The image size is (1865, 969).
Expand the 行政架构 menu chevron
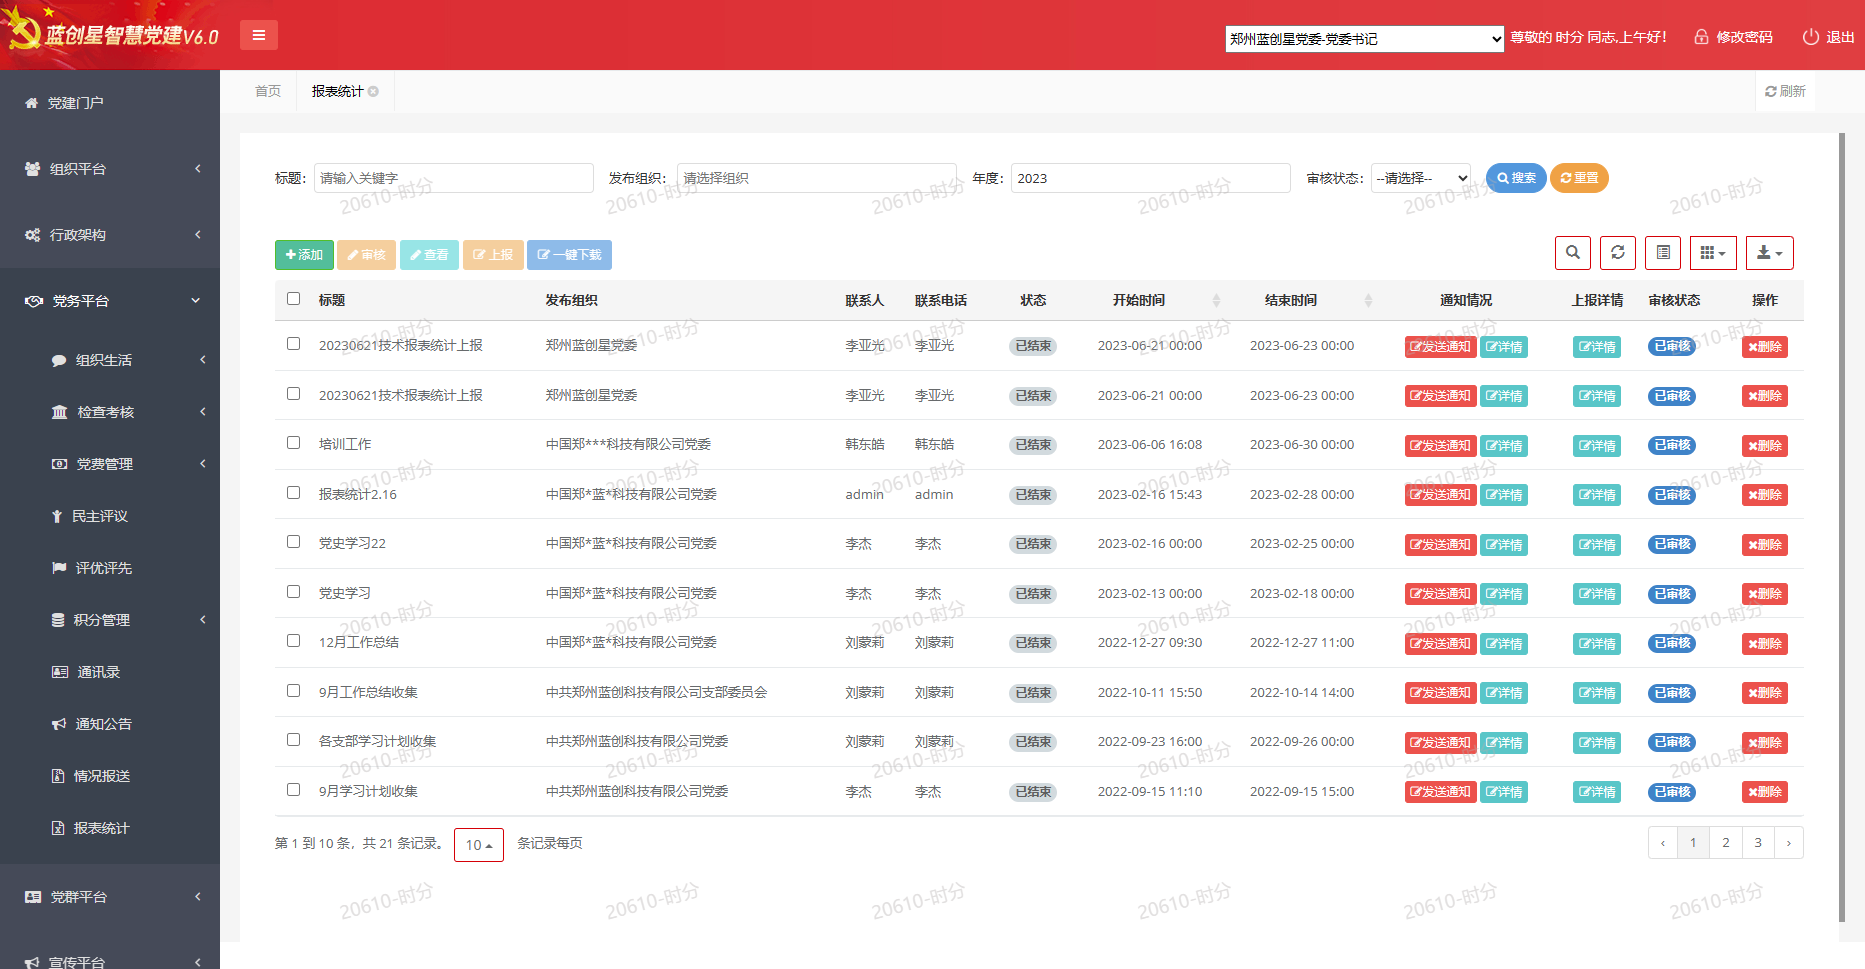click(x=197, y=234)
